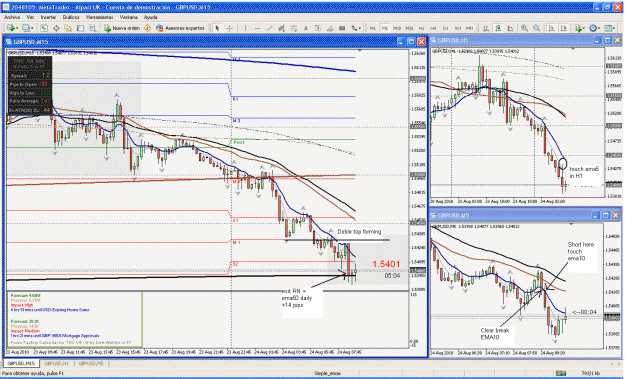The width and height of the screenshot is (625, 379).
Task: Open the Terminal panel icon
Action: [x=80, y=28]
